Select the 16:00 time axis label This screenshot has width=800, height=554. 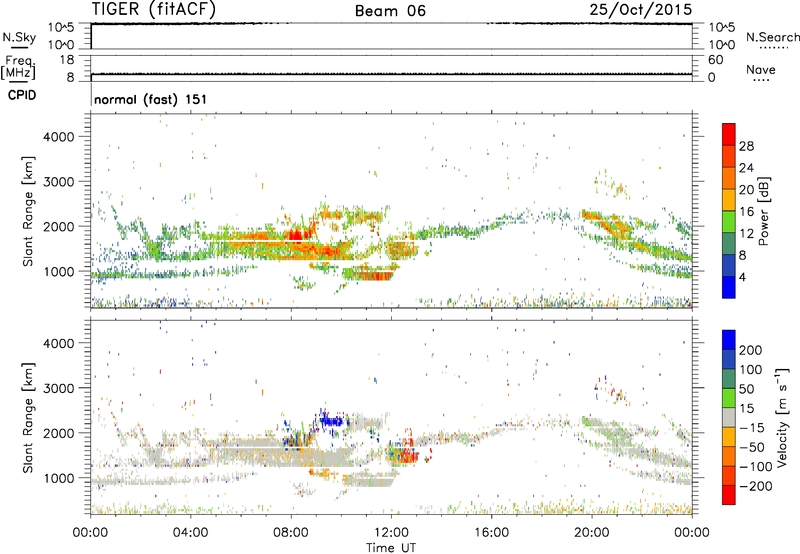click(x=491, y=533)
